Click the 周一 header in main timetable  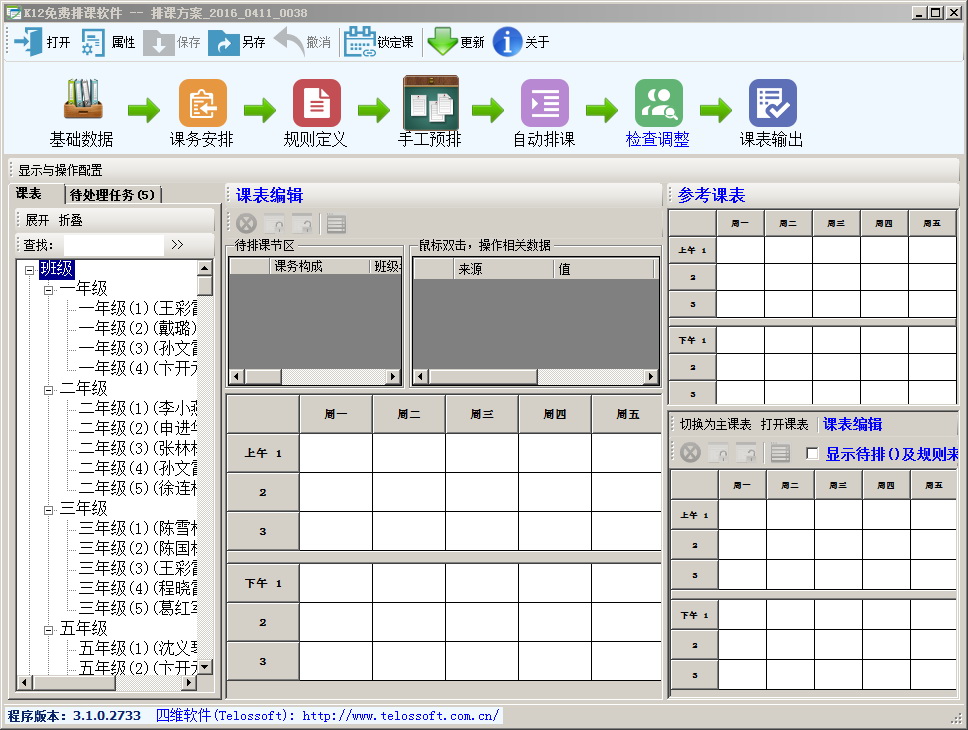click(336, 414)
